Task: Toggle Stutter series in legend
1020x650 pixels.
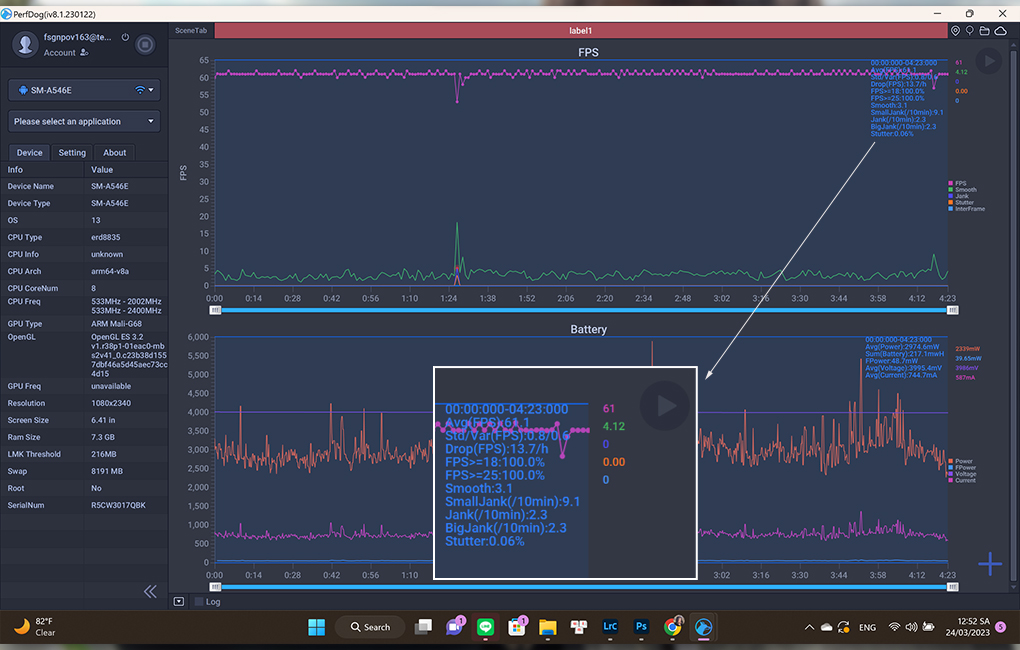Action: [x=961, y=202]
